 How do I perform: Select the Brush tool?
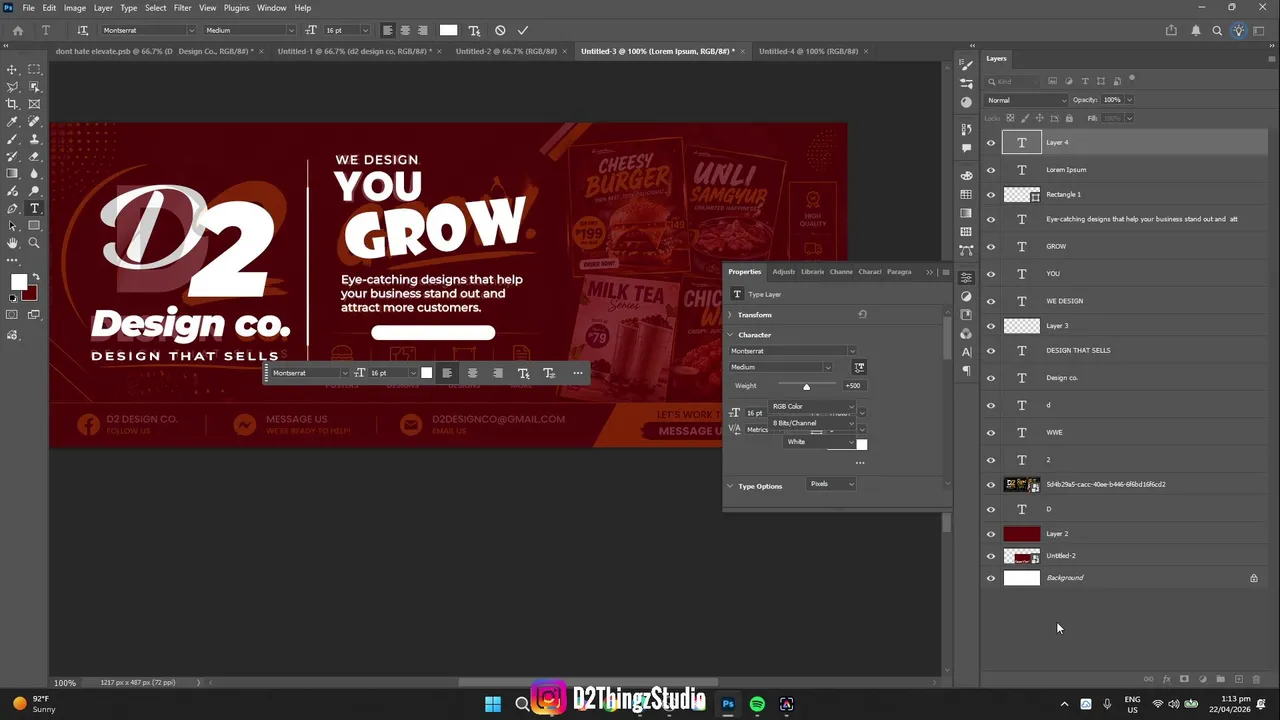coord(12,139)
